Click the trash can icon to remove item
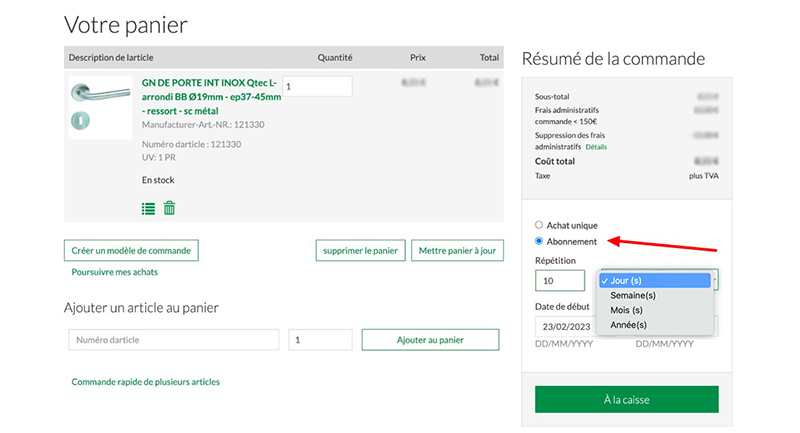Screen dimensions: 800x433 [x=170, y=208]
